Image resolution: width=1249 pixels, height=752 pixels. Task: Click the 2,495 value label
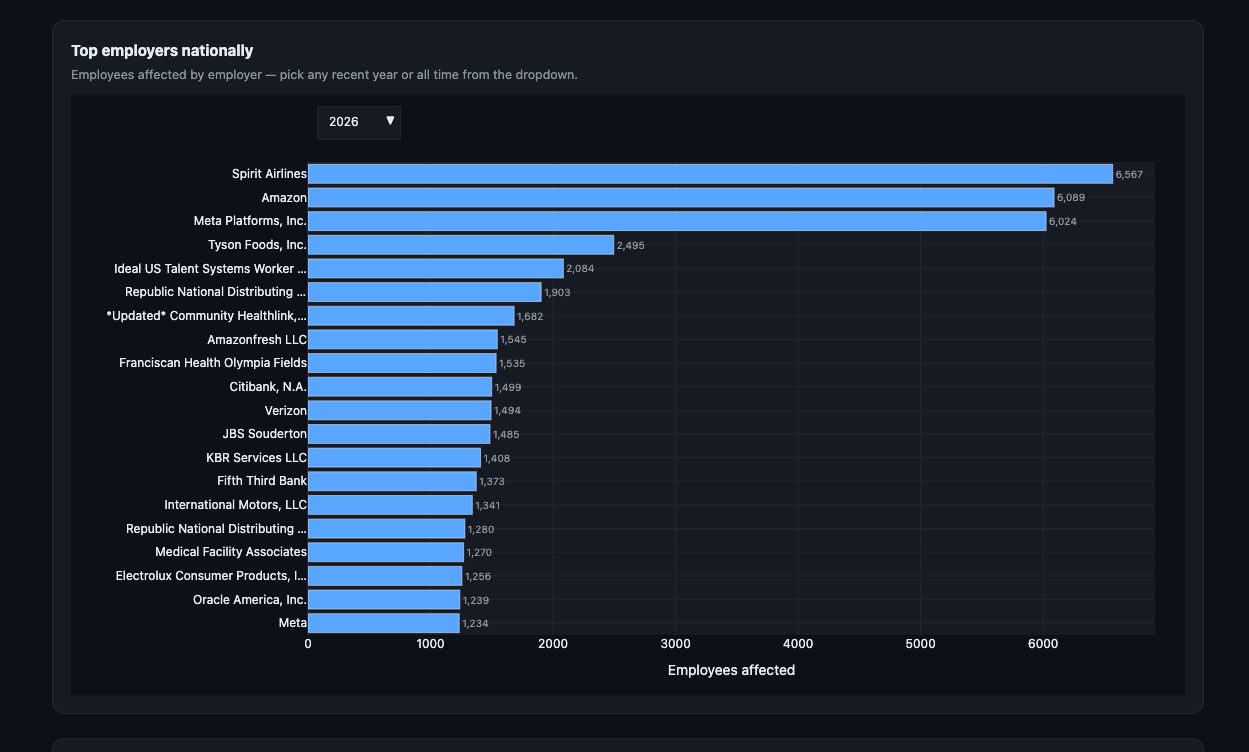click(x=631, y=245)
